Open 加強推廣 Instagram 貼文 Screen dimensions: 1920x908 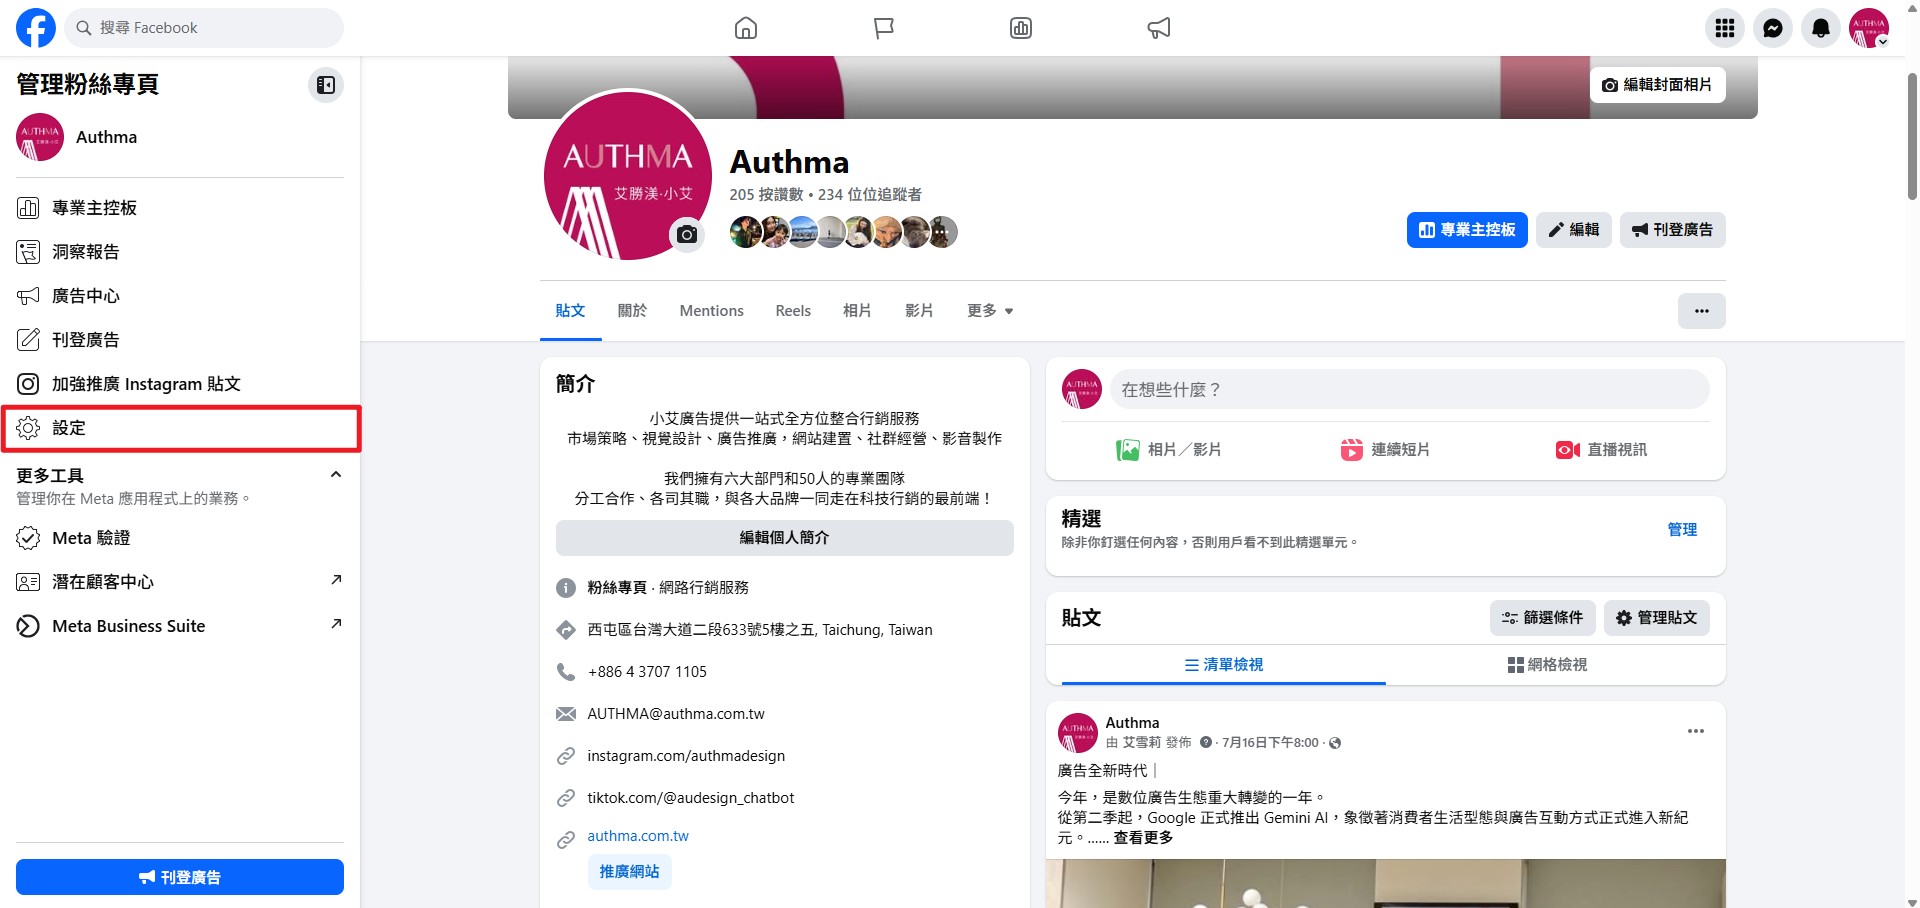(x=180, y=384)
